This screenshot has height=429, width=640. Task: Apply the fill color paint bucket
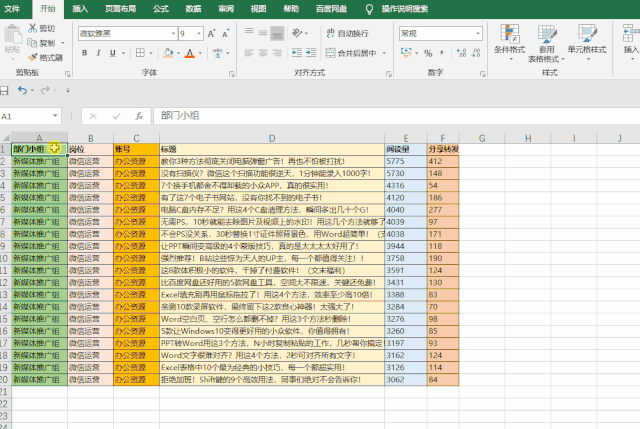coord(168,53)
